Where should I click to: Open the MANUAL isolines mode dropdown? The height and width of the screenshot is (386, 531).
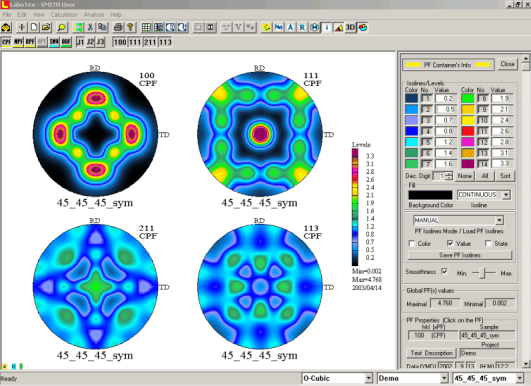(x=499, y=220)
